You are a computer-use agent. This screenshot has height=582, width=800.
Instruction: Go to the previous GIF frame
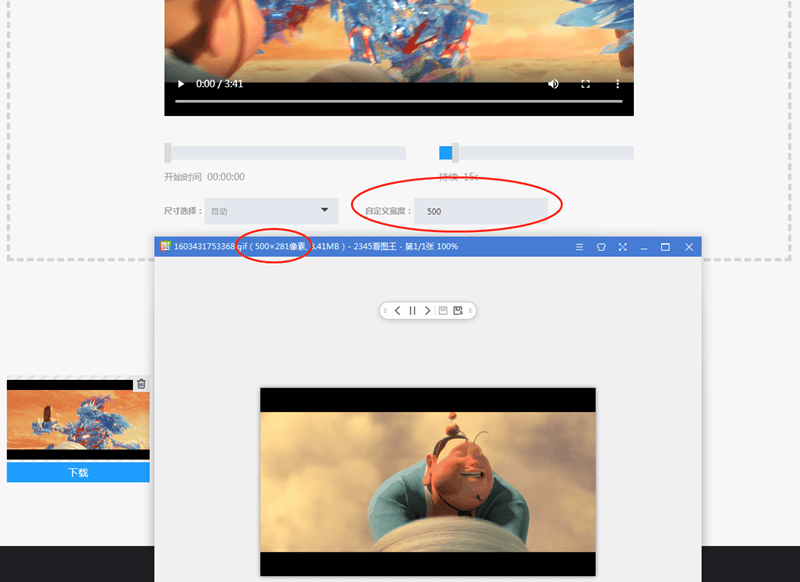pyautogui.click(x=397, y=311)
